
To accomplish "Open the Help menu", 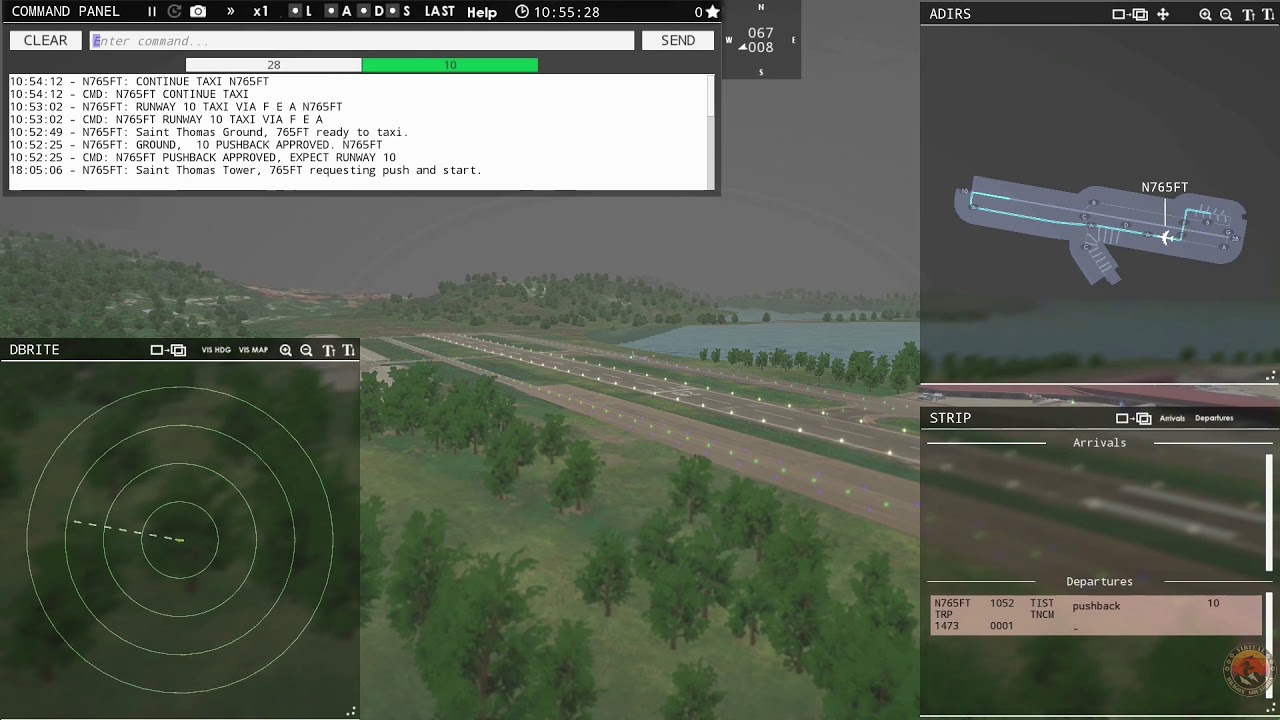I will (x=482, y=12).
